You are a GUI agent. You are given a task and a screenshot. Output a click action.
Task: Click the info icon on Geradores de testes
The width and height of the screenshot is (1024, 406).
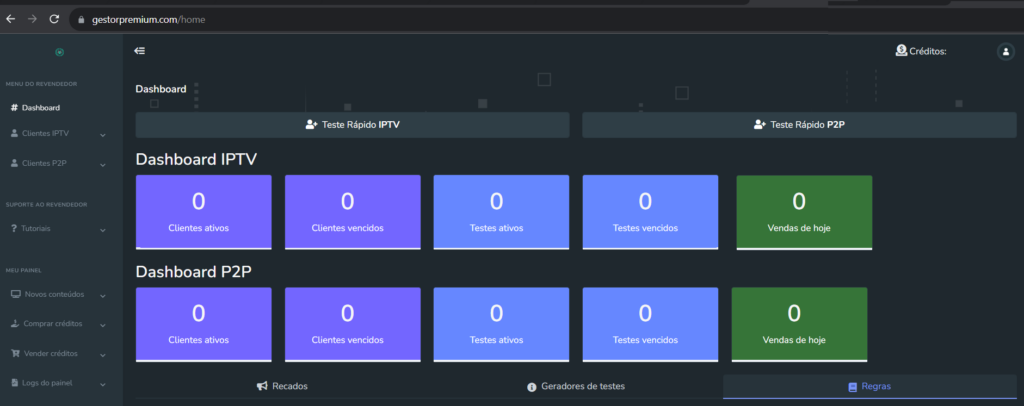click(532, 387)
